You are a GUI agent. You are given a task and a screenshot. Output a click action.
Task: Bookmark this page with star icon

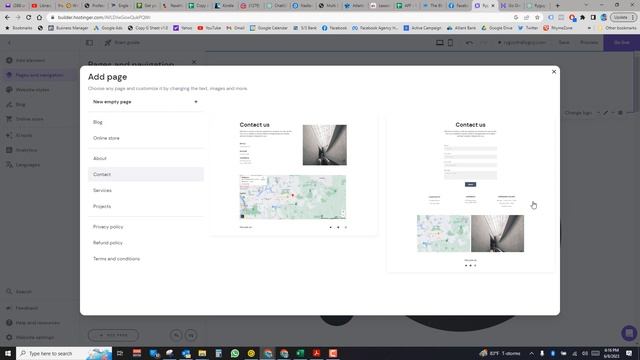pos(537,18)
